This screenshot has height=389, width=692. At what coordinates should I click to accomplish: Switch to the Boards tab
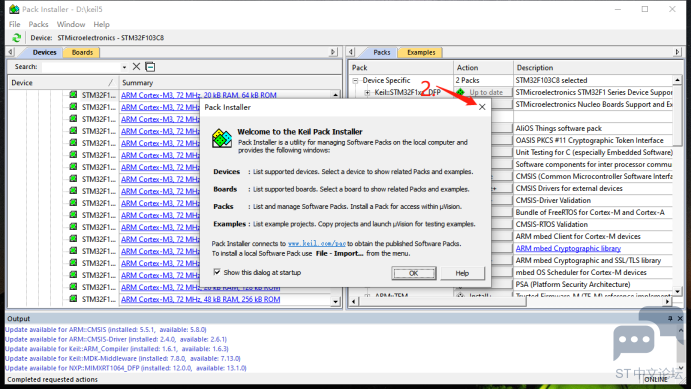(82, 53)
